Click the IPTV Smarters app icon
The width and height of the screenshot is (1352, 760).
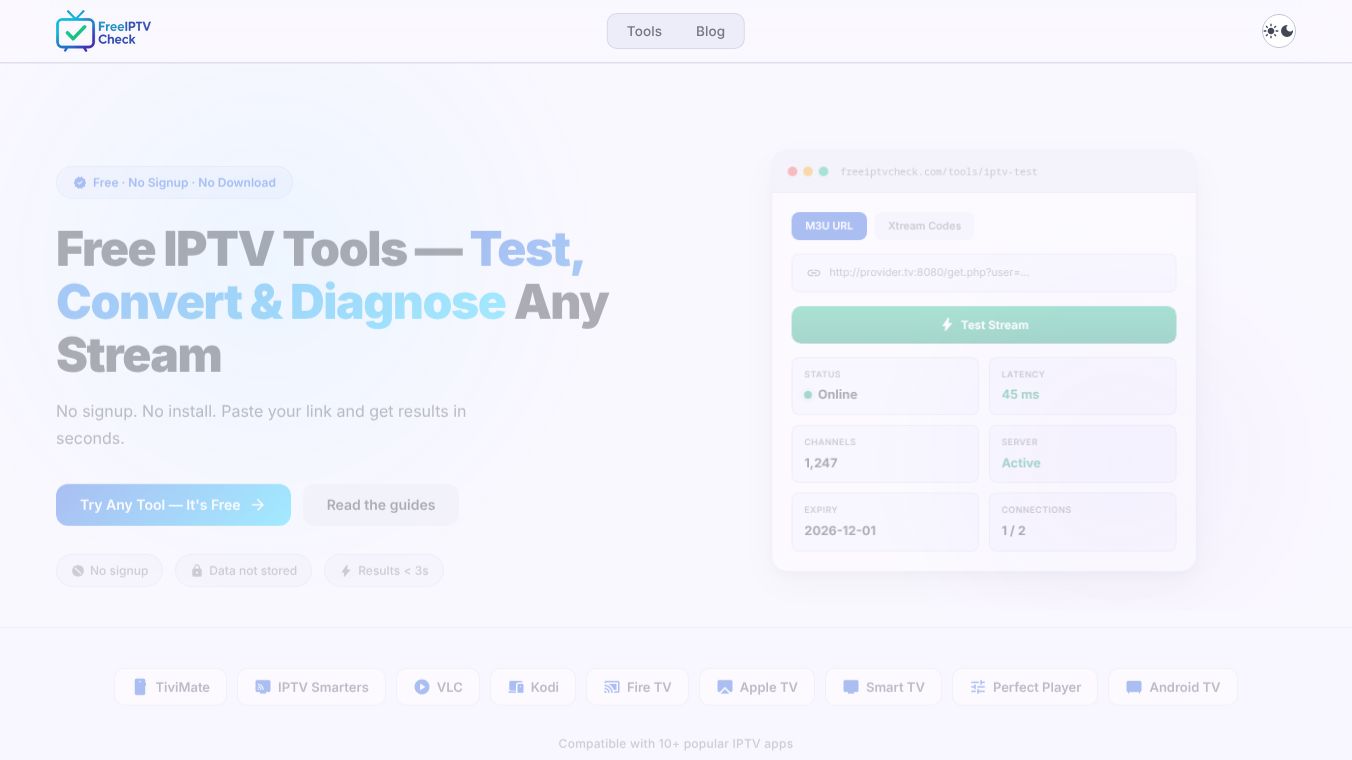263,687
